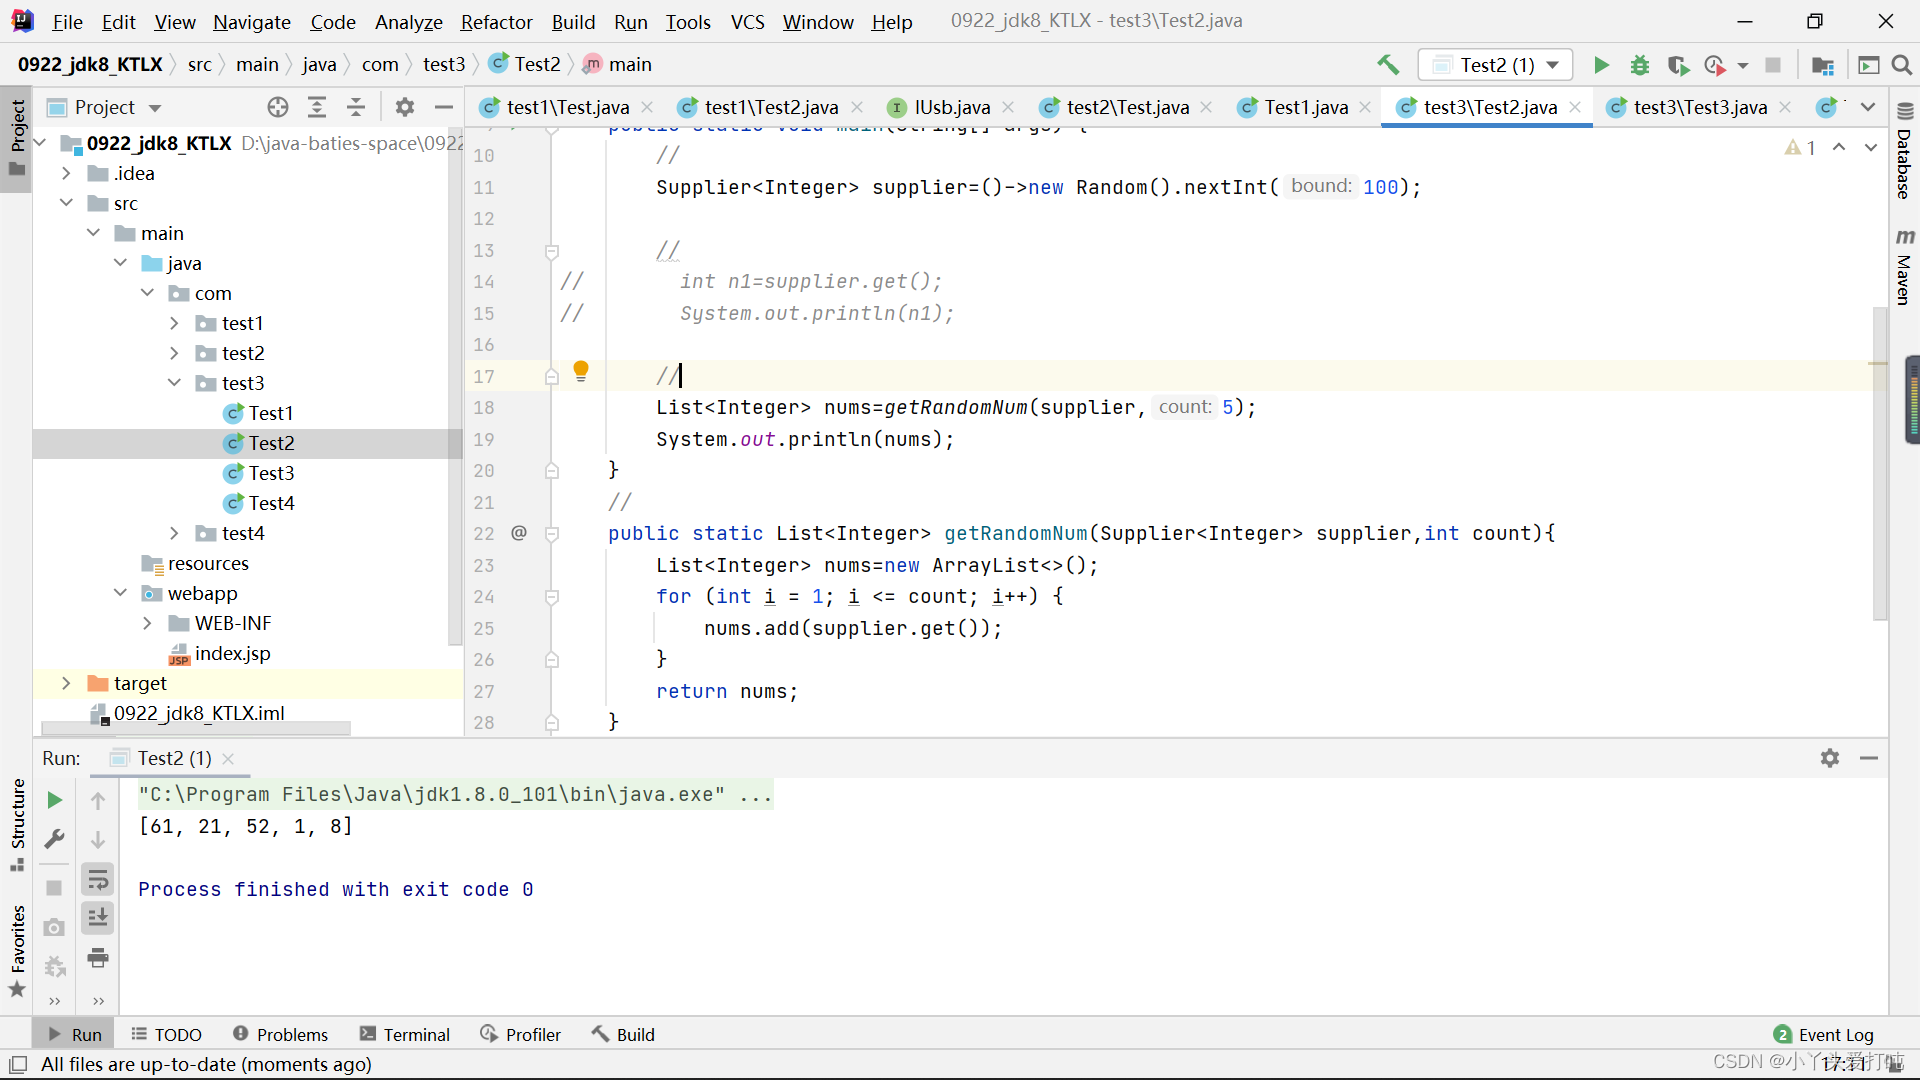Expand the WEB-INF folder
Screen dimensions: 1920x1080
pos(147,623)
